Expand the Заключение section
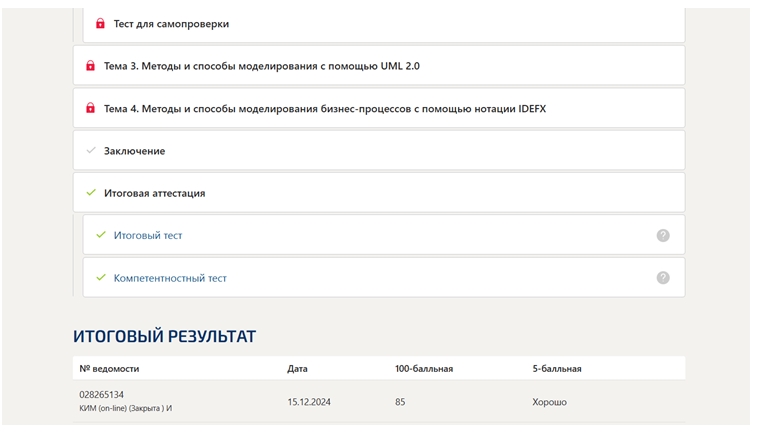761x433 pixels. (x=379, y=150)
